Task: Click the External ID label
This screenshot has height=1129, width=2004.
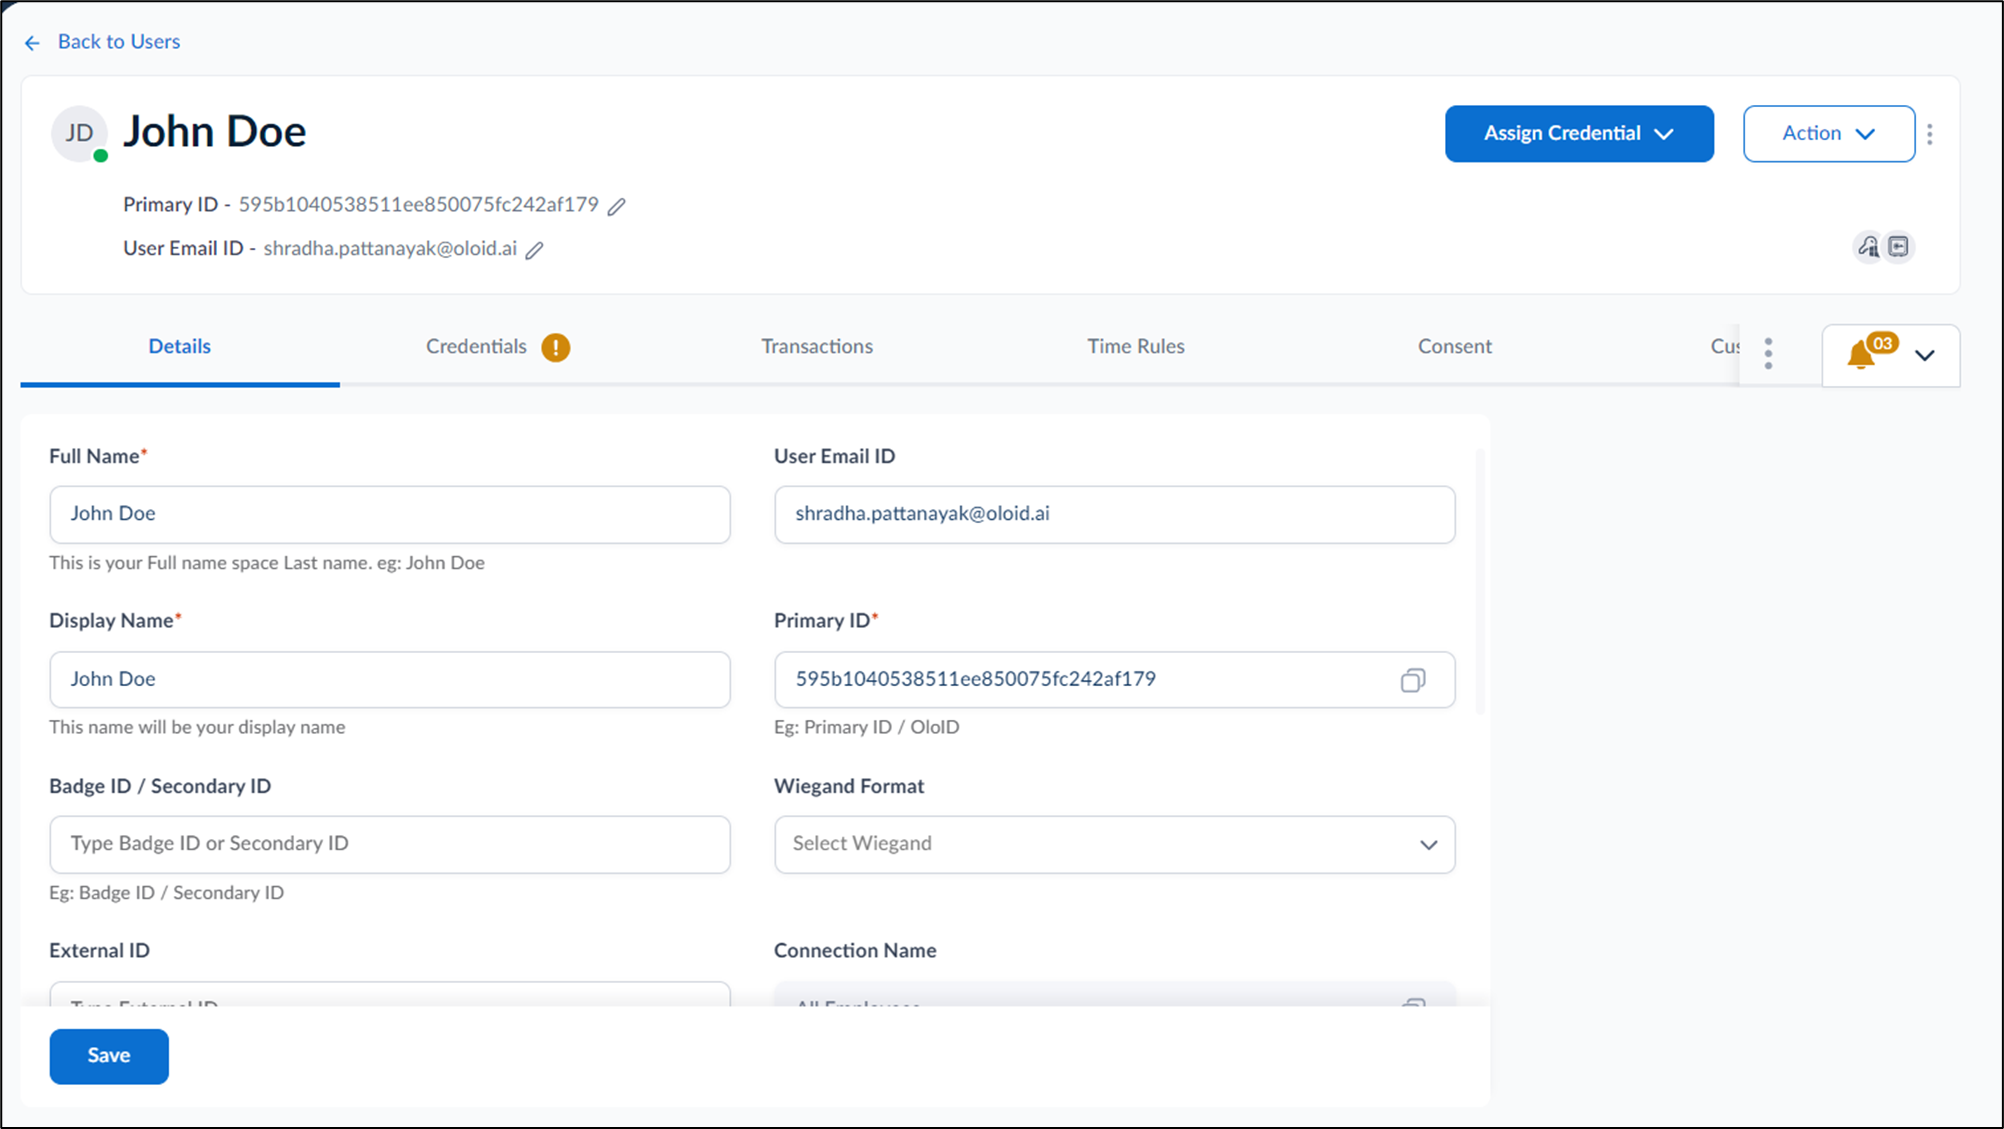Action: click(x=99, y=950)
